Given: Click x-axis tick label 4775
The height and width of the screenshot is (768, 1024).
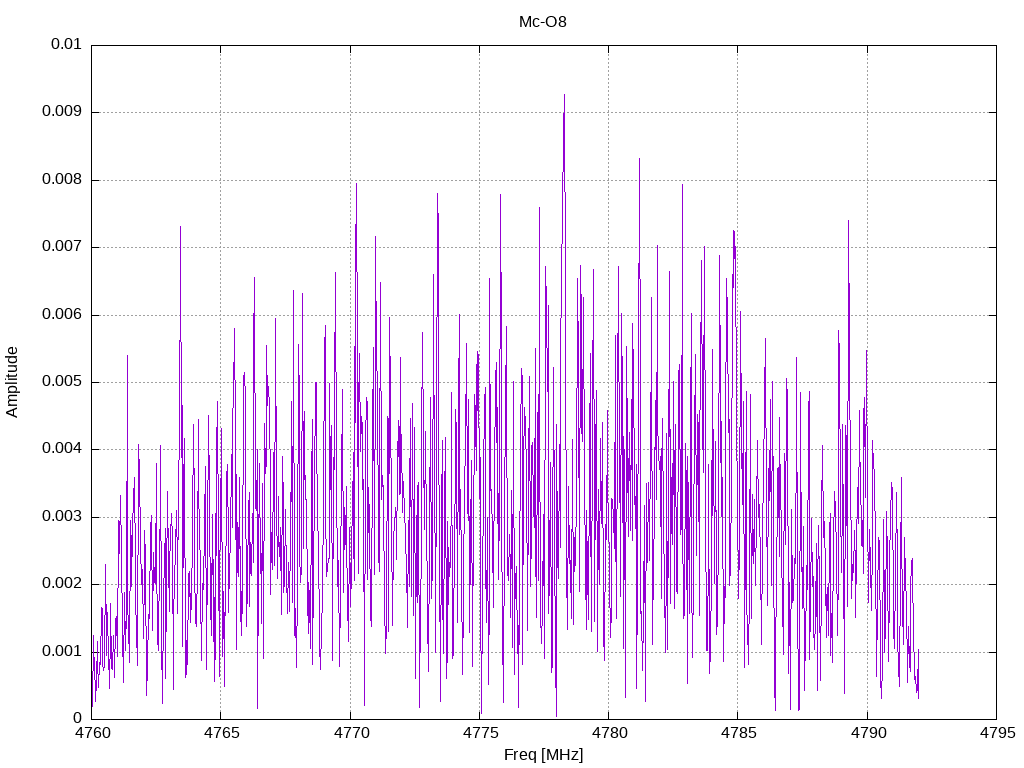Looking at the screenshot, I should click(480, 733).
